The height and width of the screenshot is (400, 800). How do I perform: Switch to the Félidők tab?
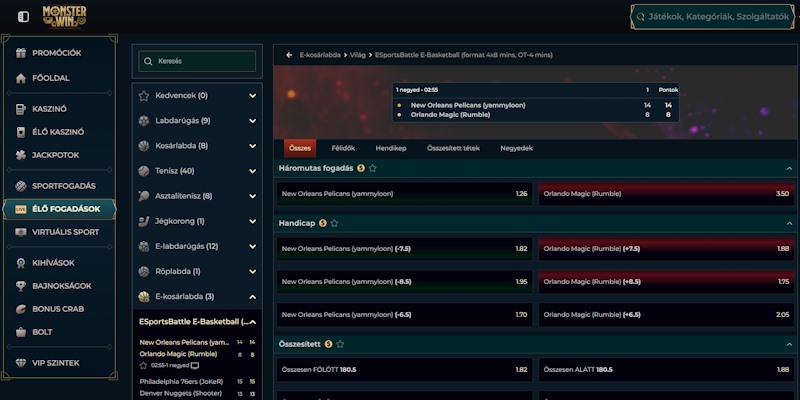pyautogui.click(x=343, y=148)
